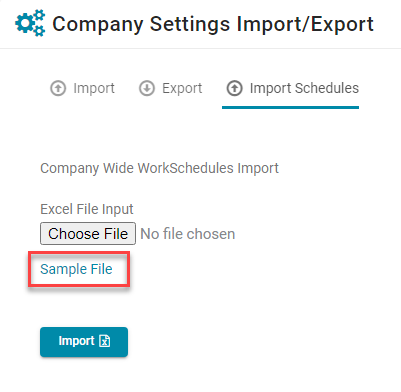
Task: Click the 'Import' tab label text
Action: click(x=94, y=88)
